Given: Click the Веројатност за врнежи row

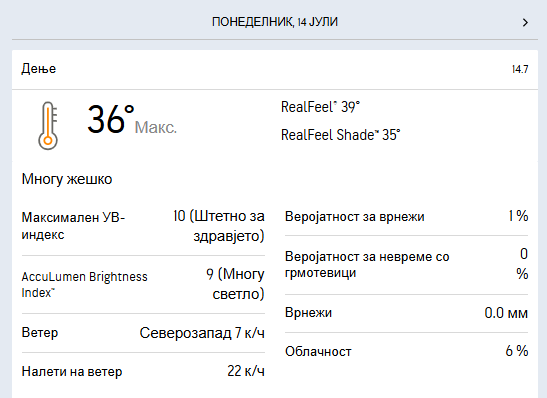Looking at the screenshot, I should pyautogui.click(x=406, y=216).
